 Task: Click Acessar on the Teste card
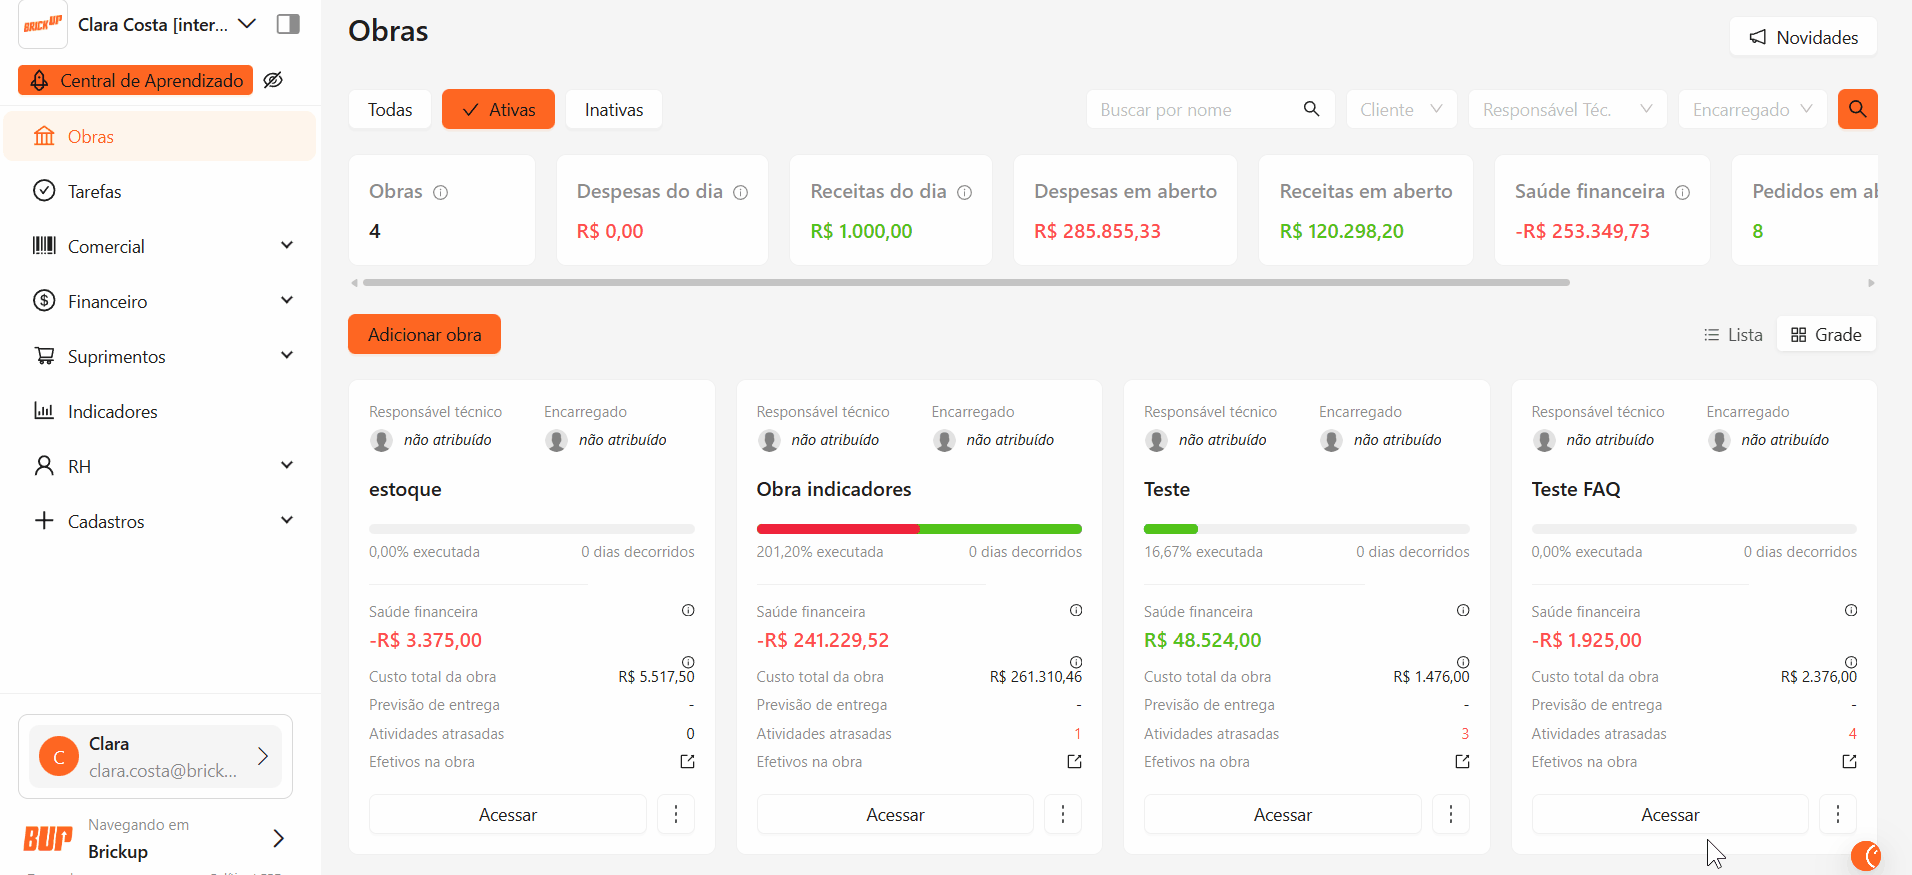(1282, 815)
